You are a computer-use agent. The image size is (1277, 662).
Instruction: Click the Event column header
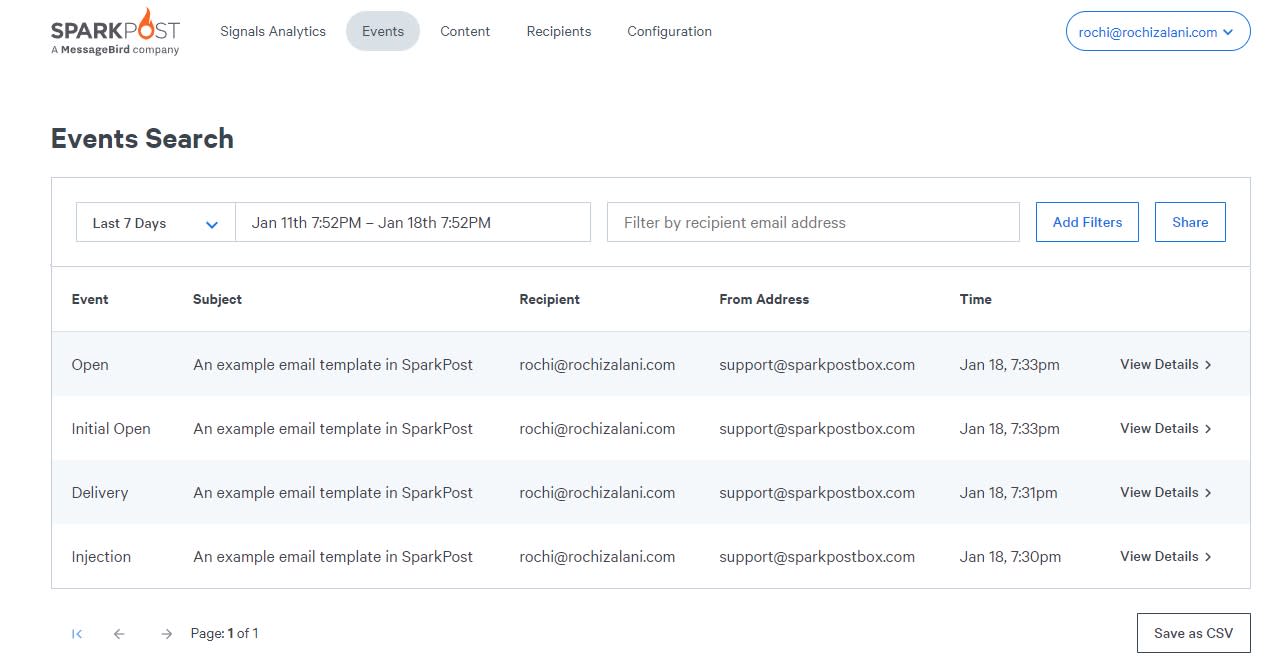[x=90, y=299]
